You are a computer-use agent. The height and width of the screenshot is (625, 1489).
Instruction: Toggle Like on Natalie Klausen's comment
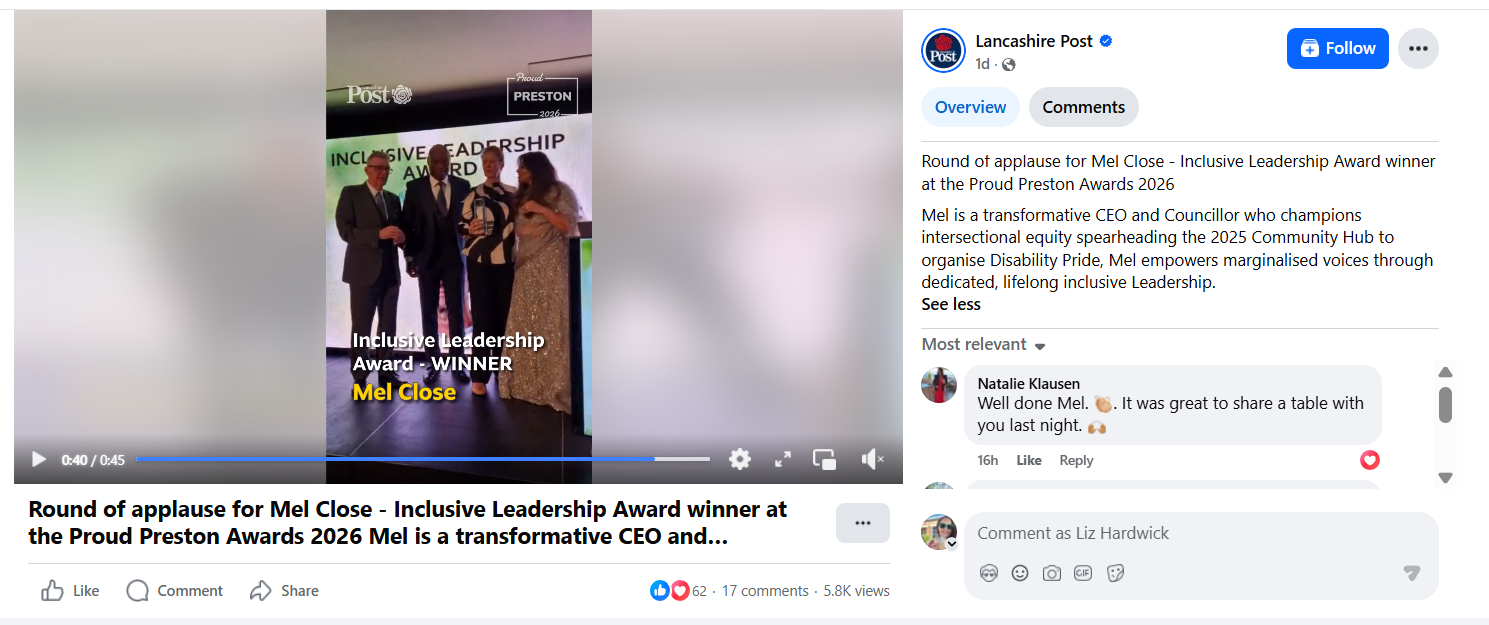(x=1029, y=461)
